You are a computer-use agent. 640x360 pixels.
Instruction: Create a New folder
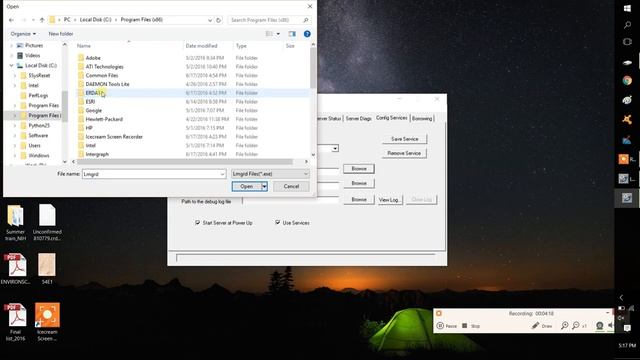61,34
